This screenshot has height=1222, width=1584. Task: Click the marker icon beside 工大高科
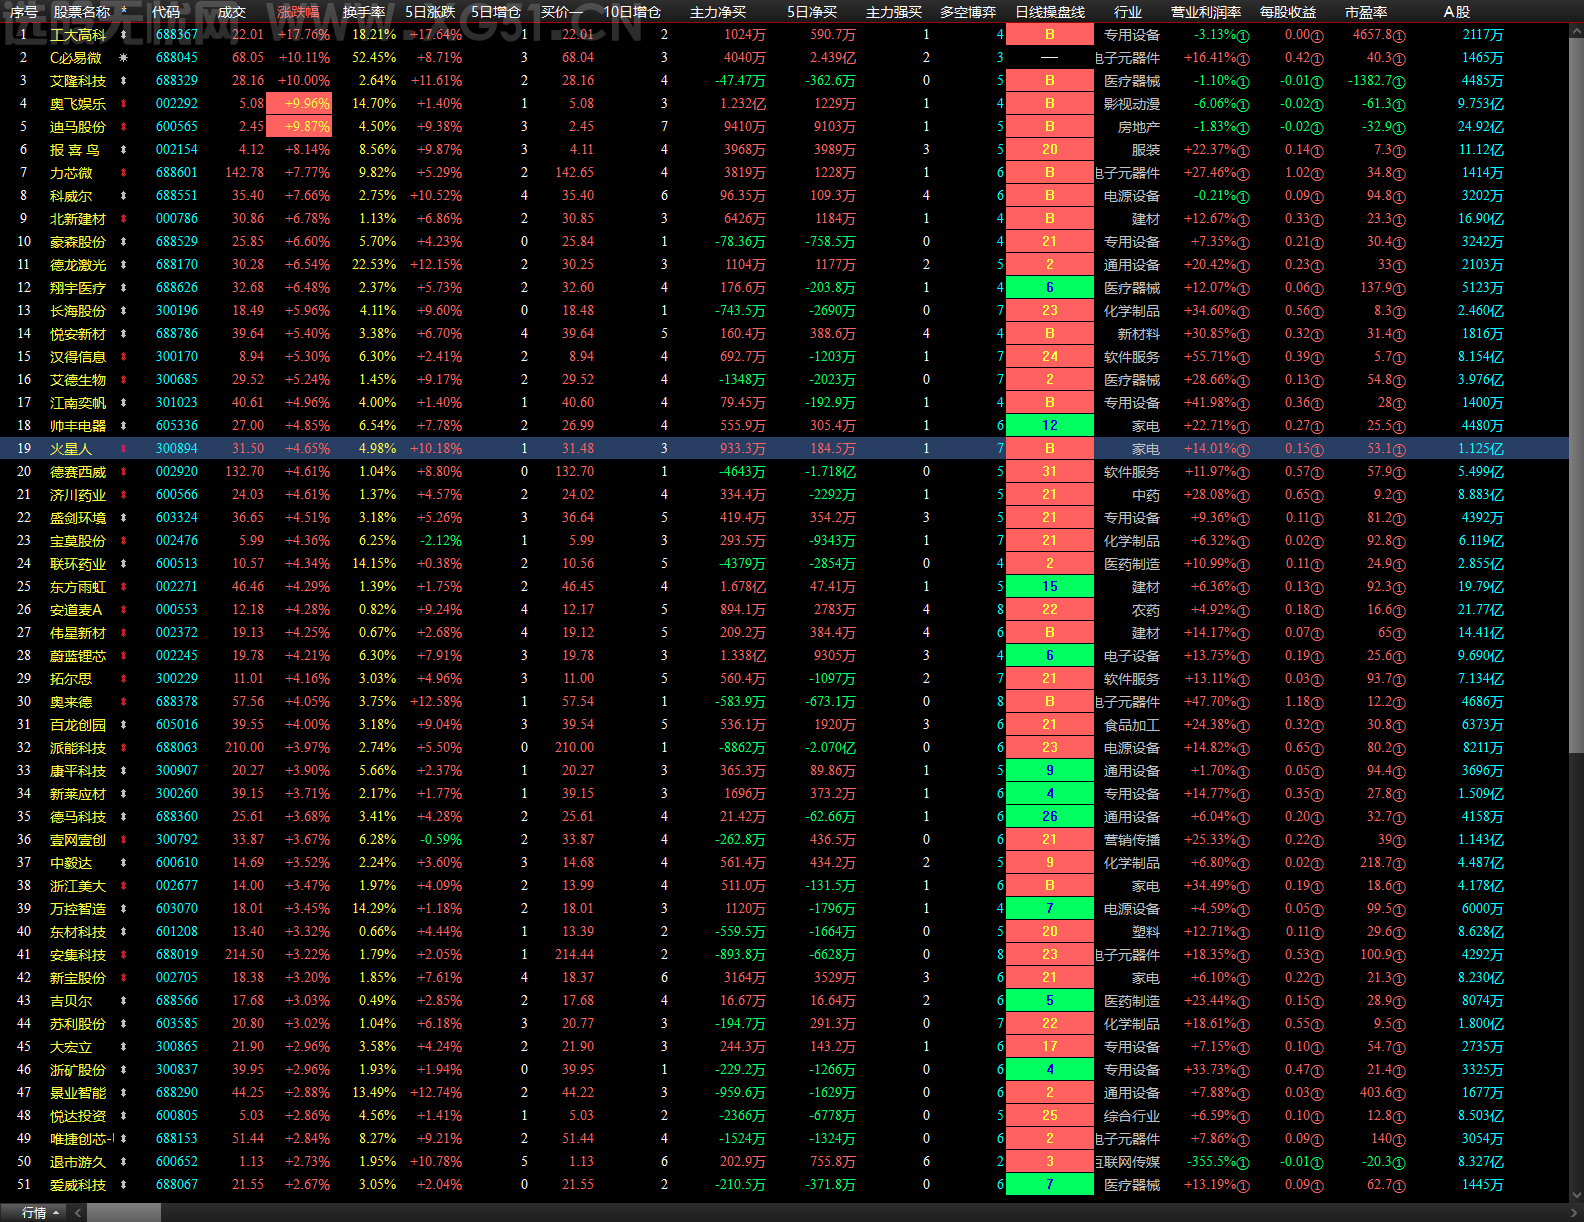123,34
